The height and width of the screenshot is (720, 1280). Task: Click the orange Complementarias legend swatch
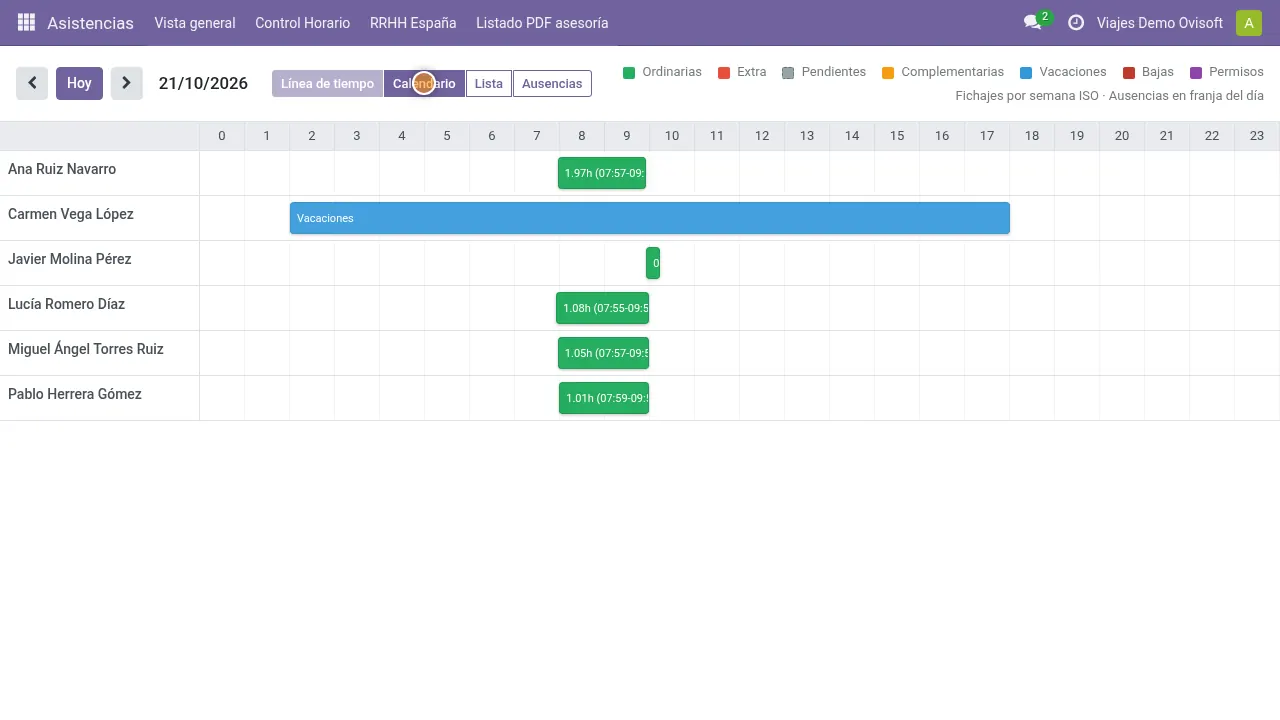888,73
